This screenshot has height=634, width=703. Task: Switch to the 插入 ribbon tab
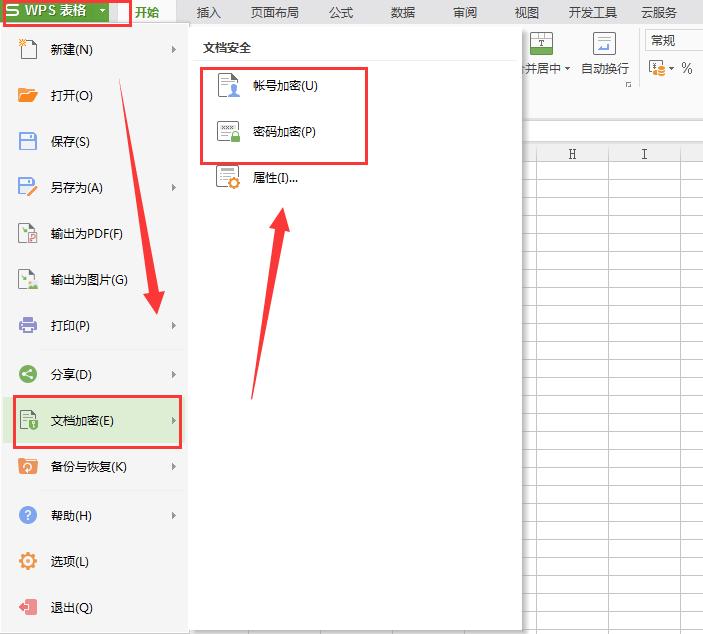209,12
